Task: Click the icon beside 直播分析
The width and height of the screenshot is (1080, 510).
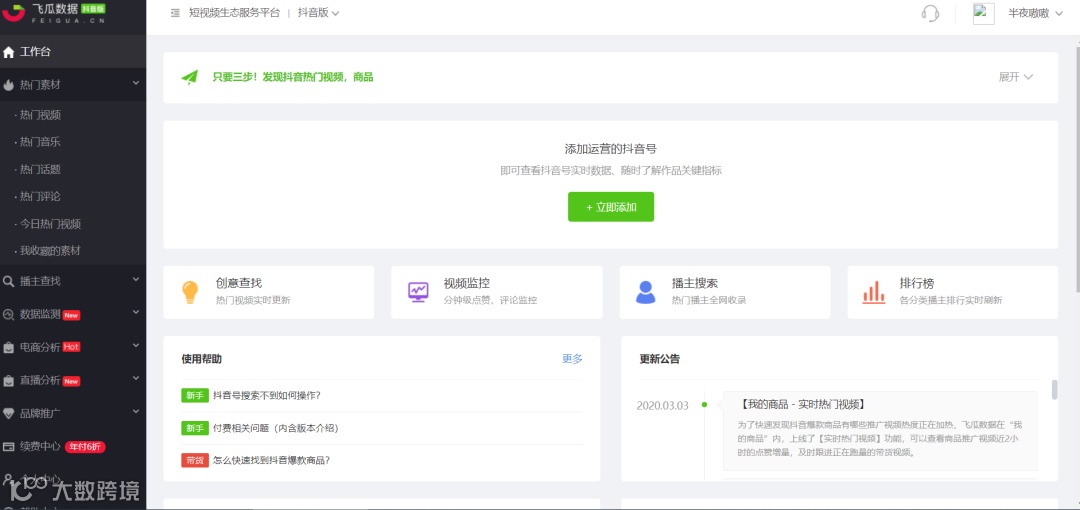Action: 9,380
